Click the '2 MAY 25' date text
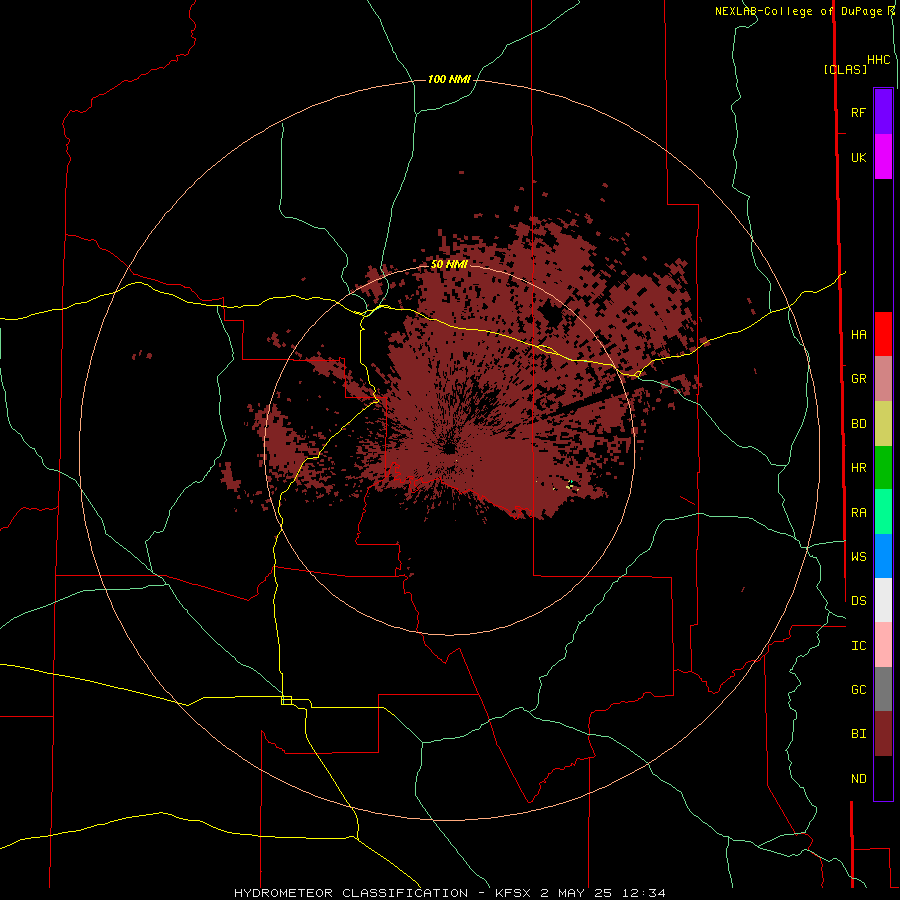 pos(577,893)
